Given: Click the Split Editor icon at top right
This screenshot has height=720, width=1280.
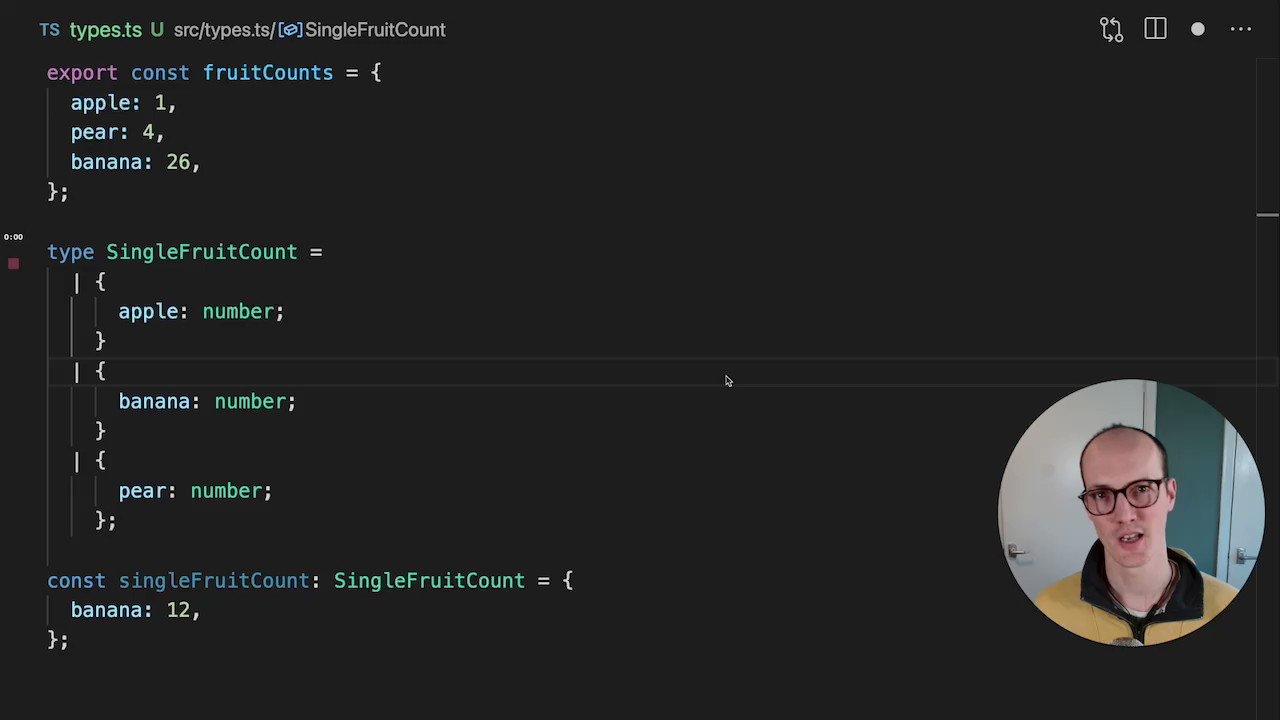Looking at the screenshot, I should coord(1155,29).
